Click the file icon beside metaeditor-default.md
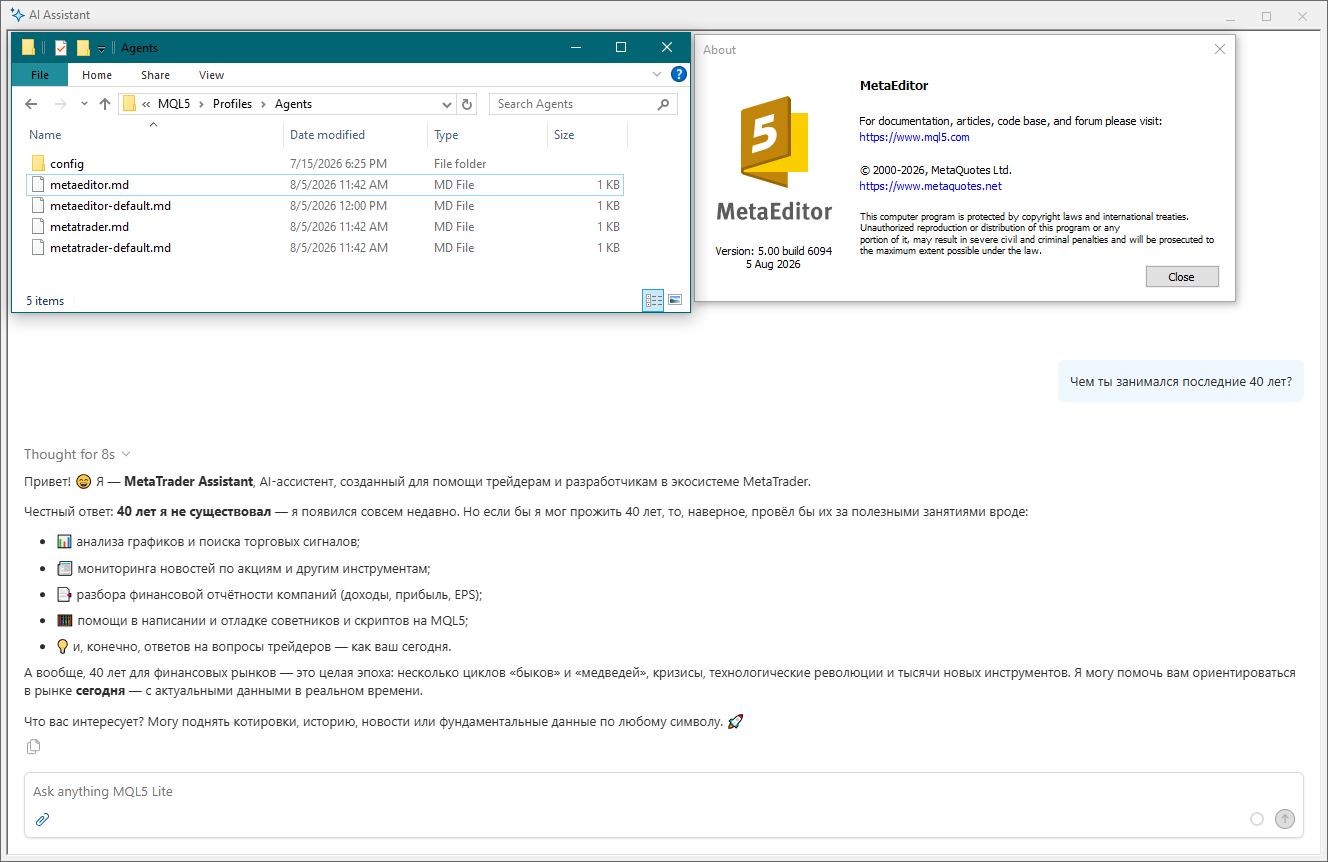 [x=38, y=206]
